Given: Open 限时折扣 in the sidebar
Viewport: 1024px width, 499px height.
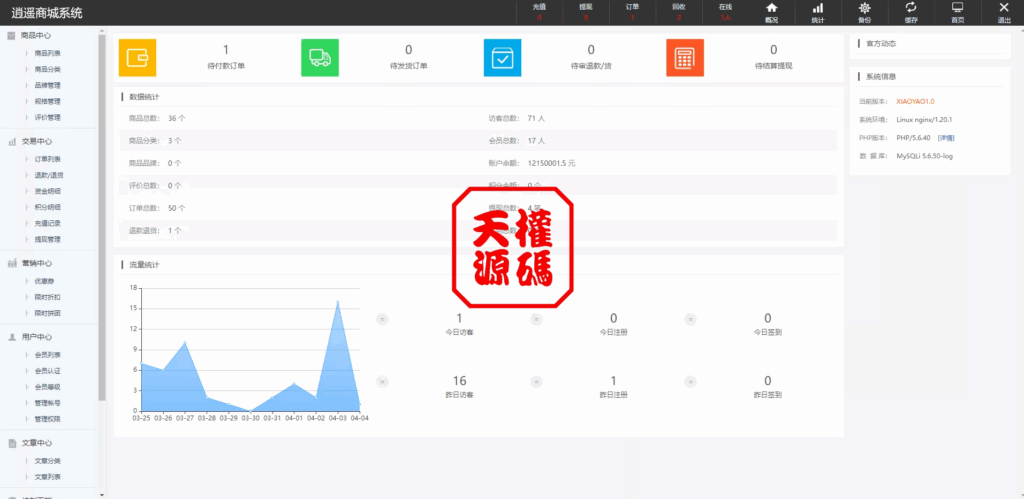Looking at the screenshot, I should (x=48, y=297).
